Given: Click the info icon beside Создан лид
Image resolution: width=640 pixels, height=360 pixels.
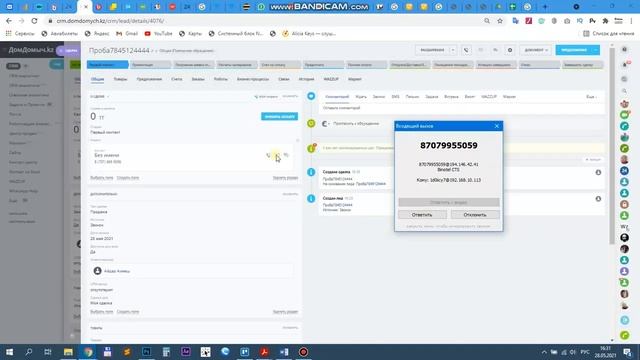Looking at the screenshot, I should coord(311,199).
